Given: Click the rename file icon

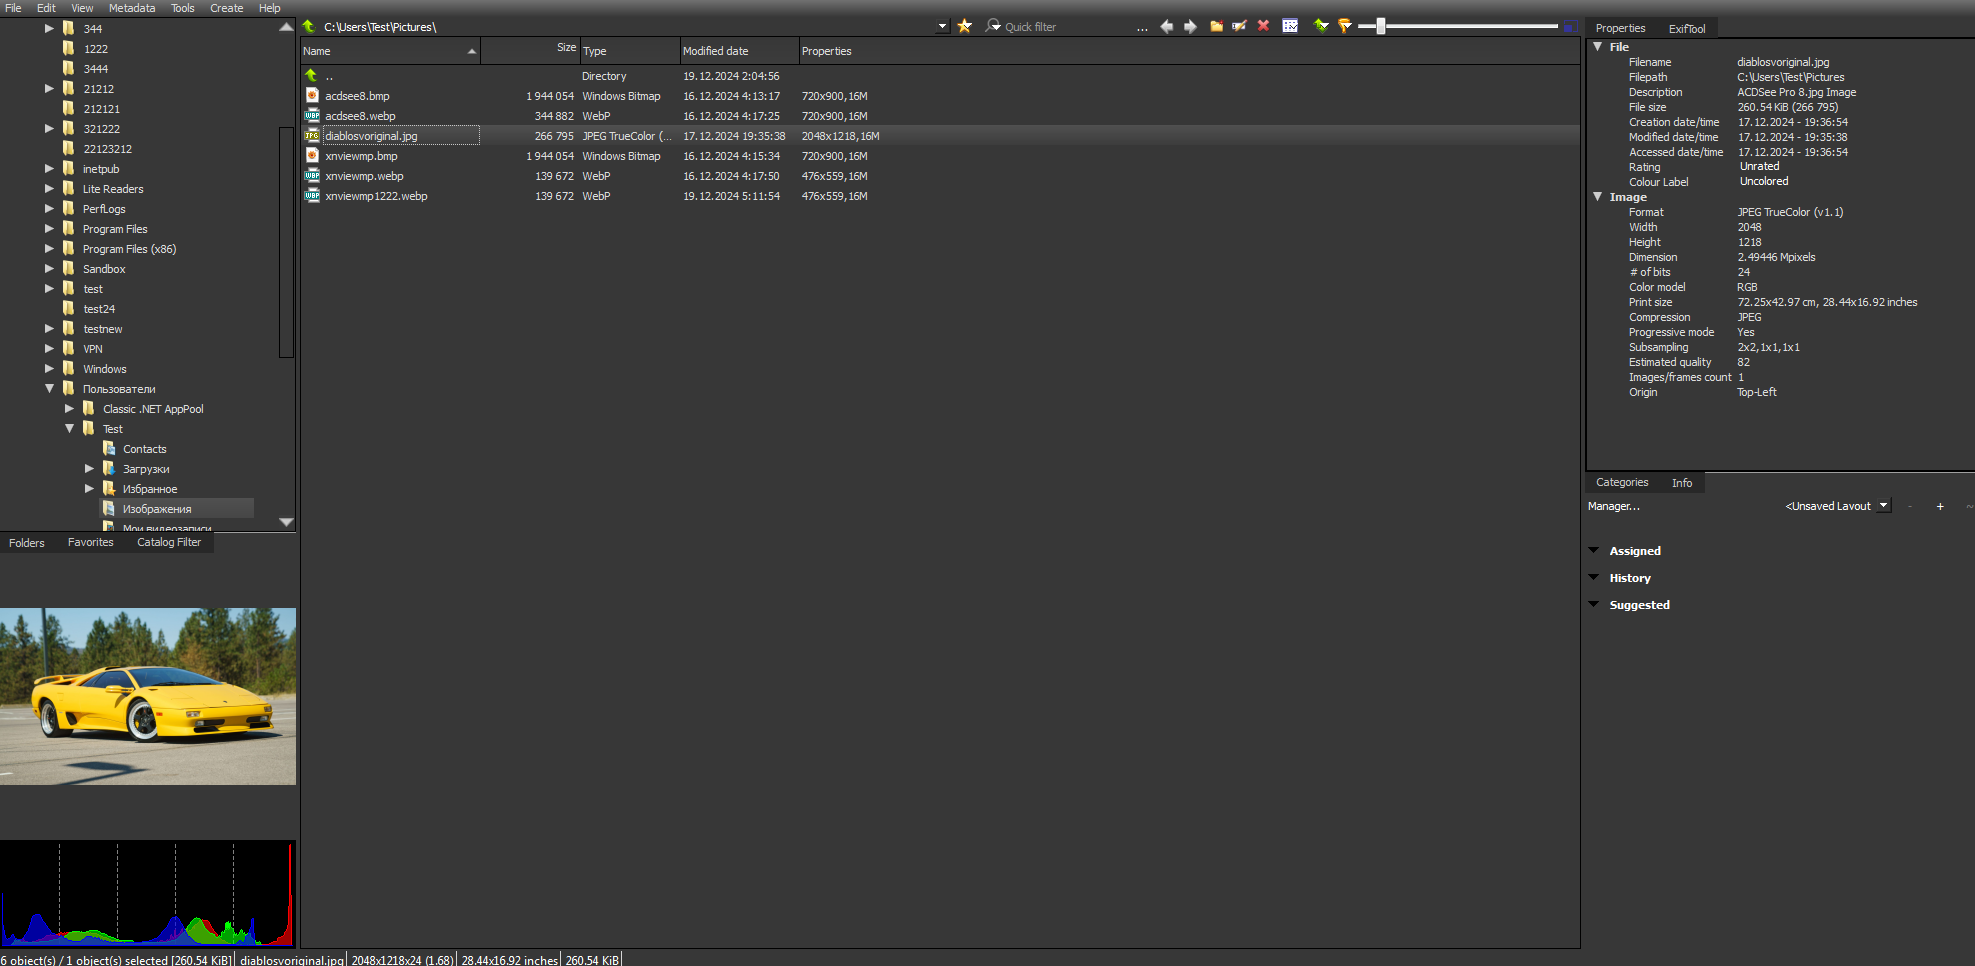Looking at the screenshot, I should tap(1239, 26).
